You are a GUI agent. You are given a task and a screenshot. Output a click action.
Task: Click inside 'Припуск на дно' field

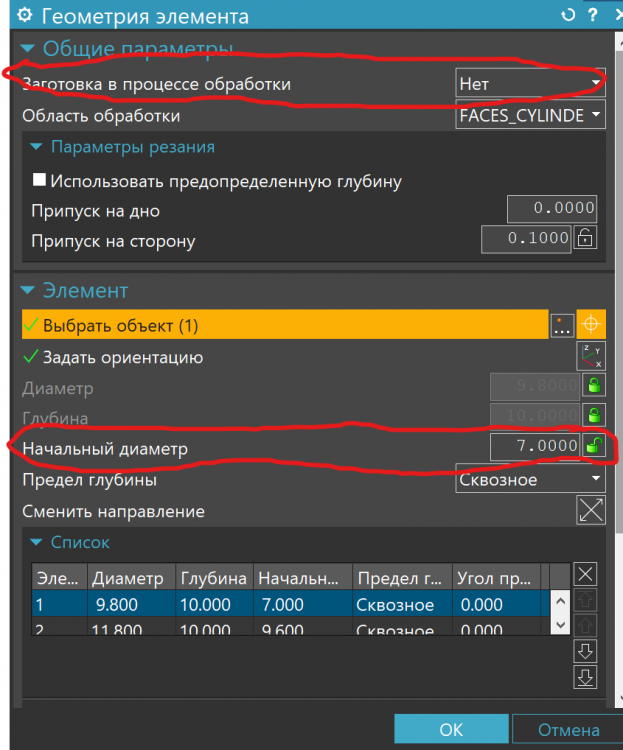pyautogui.click(x=551, y=210)
